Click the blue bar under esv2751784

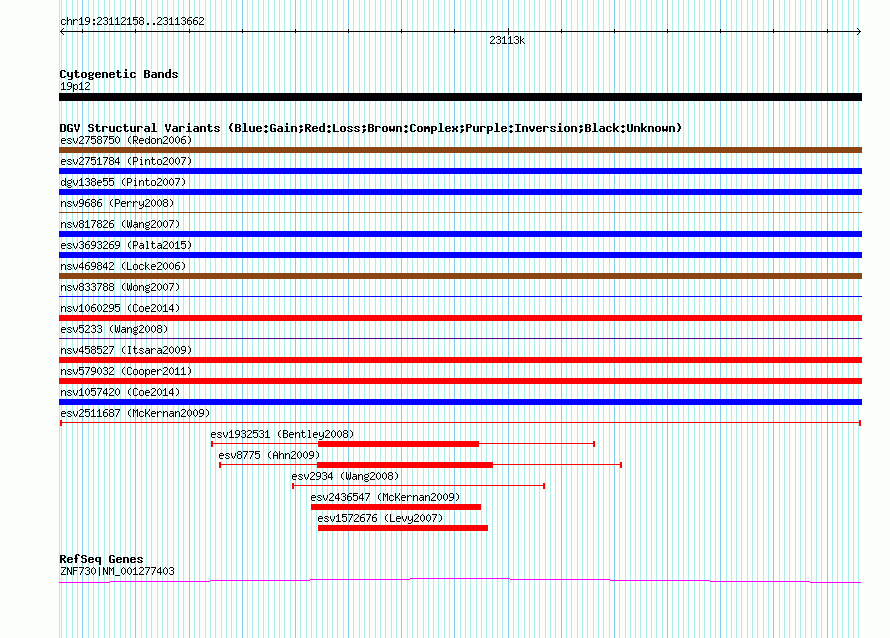point(460,171)
